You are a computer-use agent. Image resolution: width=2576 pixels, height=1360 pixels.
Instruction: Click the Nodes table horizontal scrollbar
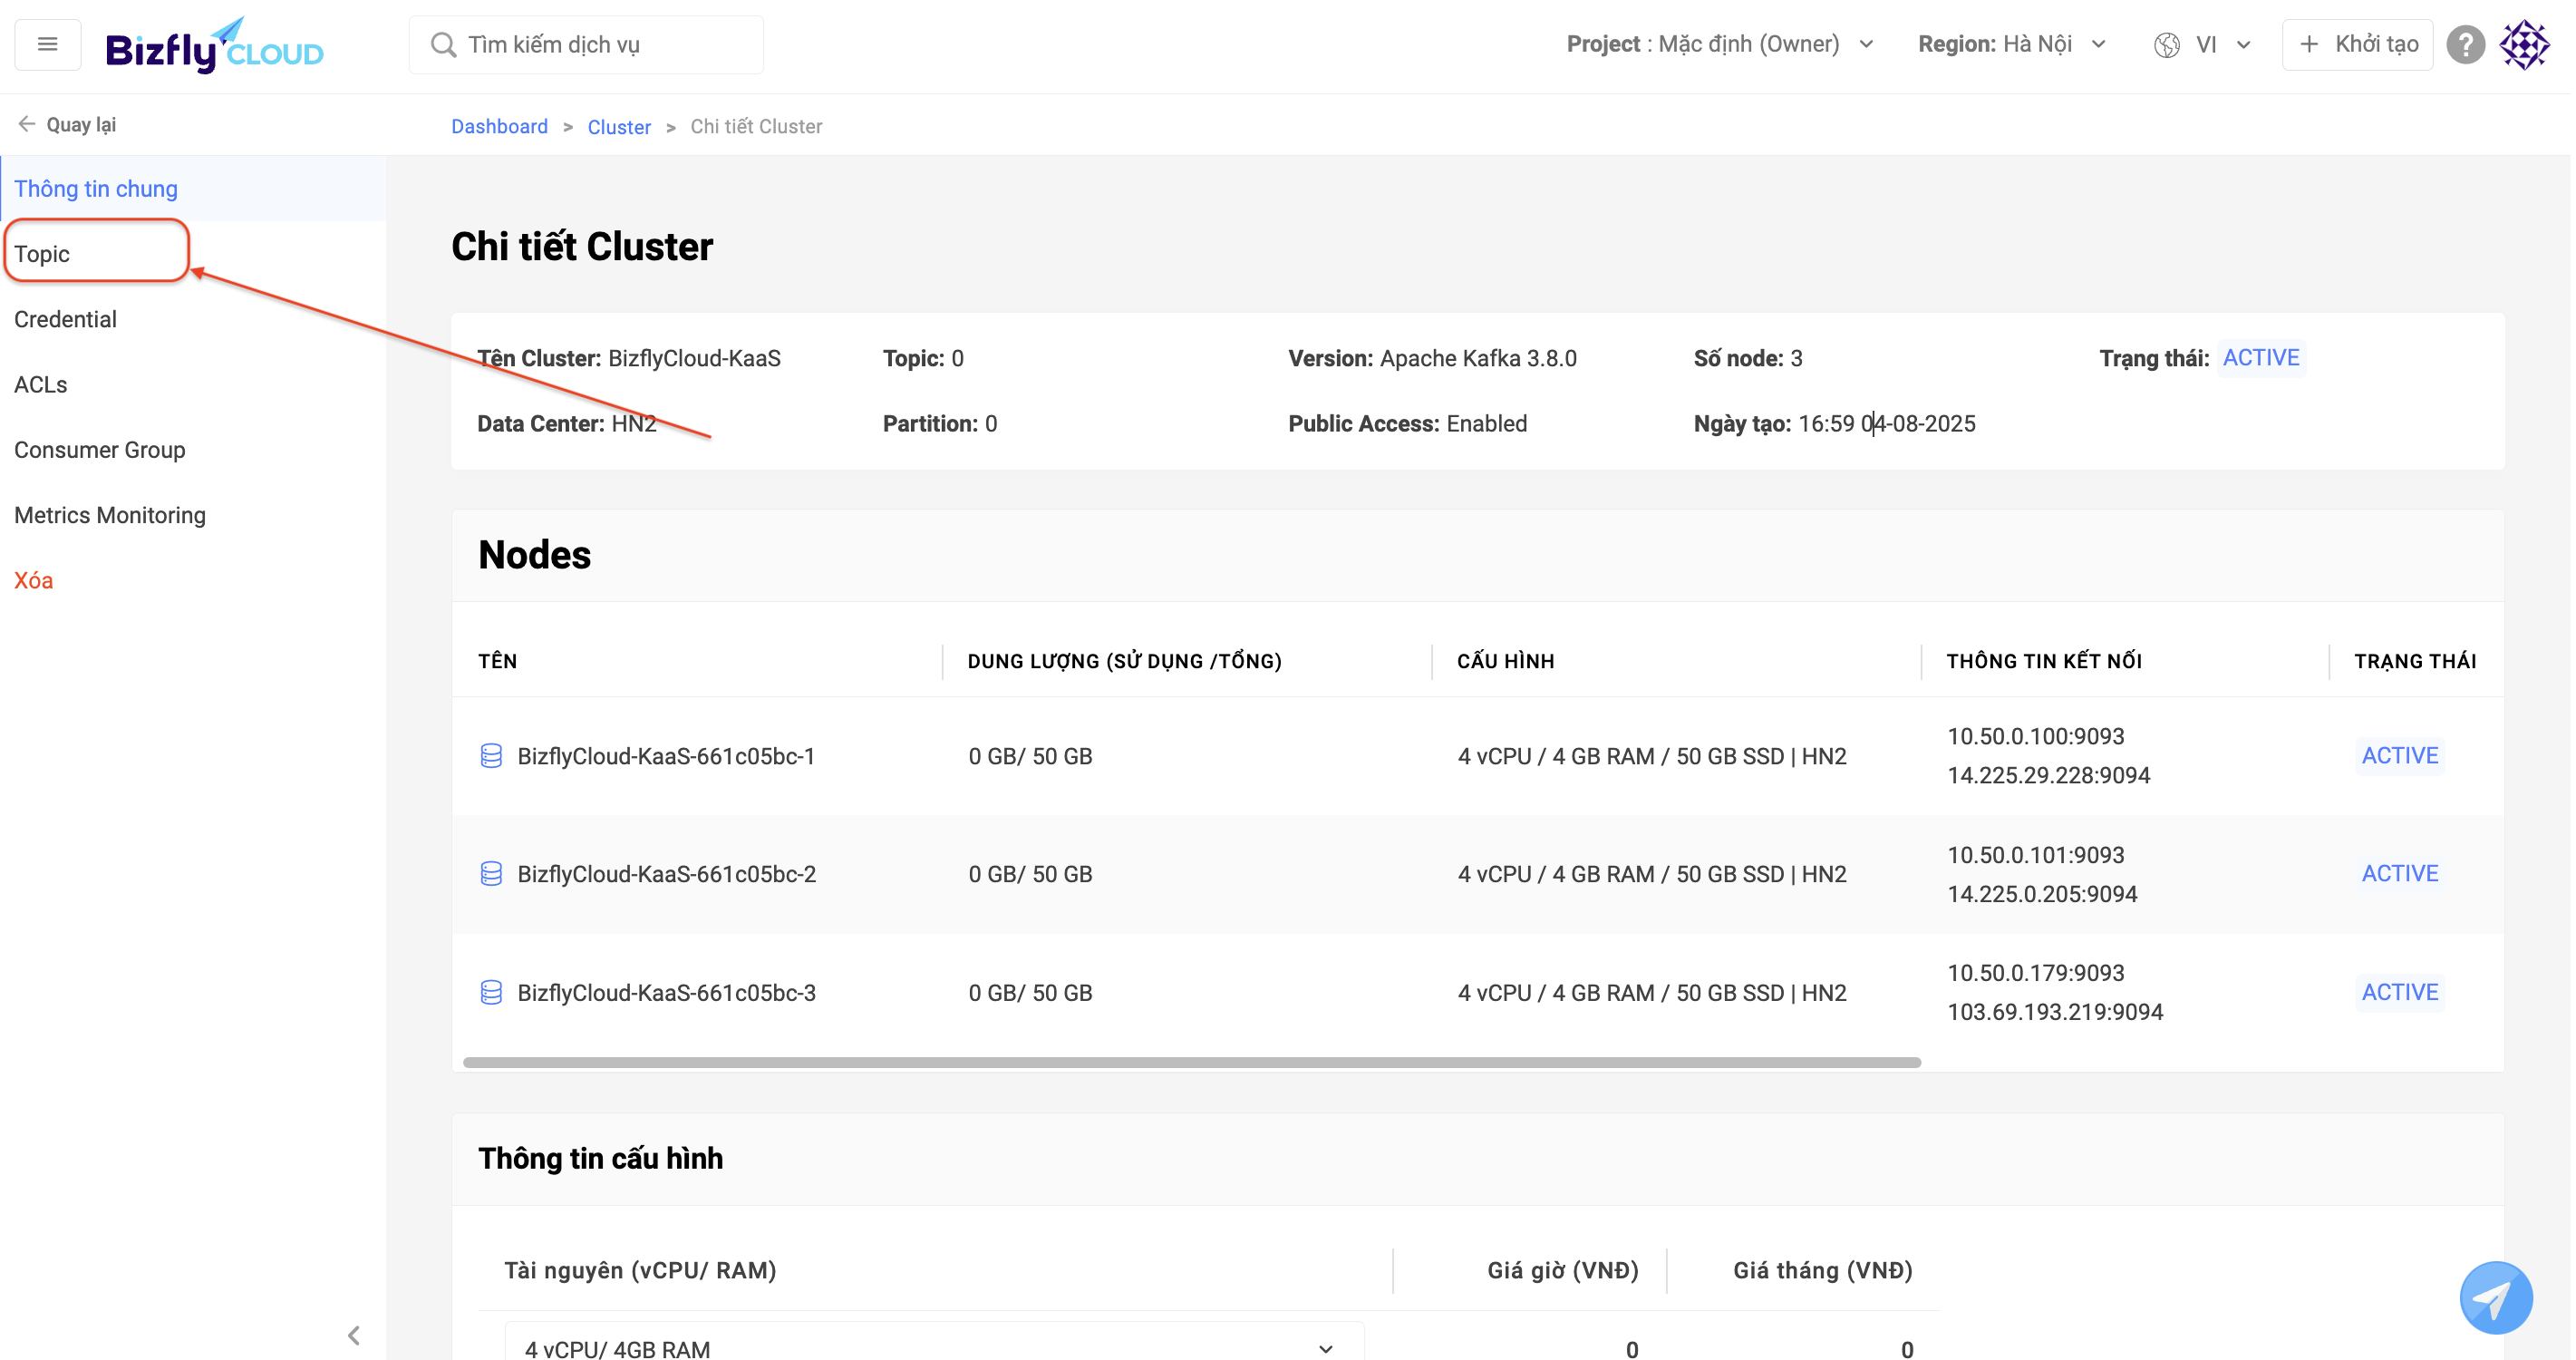click(1192, 1062)
